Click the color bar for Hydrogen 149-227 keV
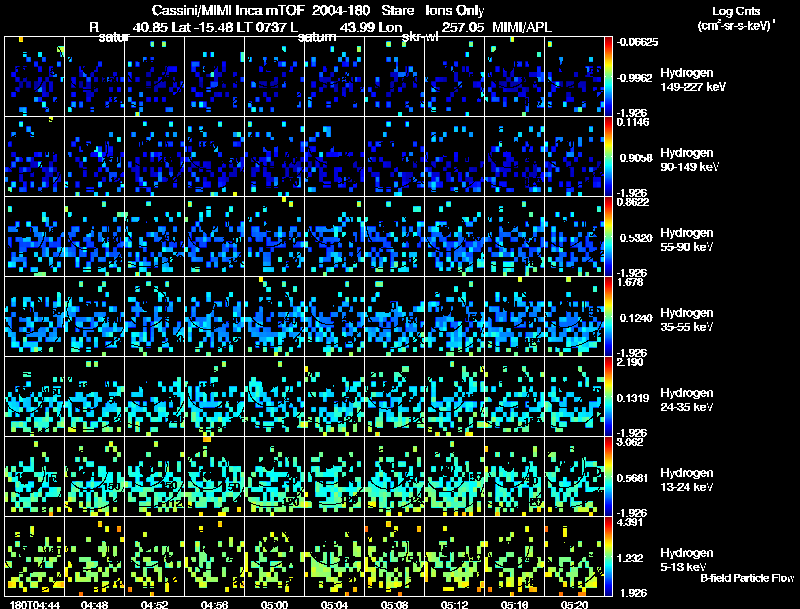The image size is (800, 609). click(610, 76)
